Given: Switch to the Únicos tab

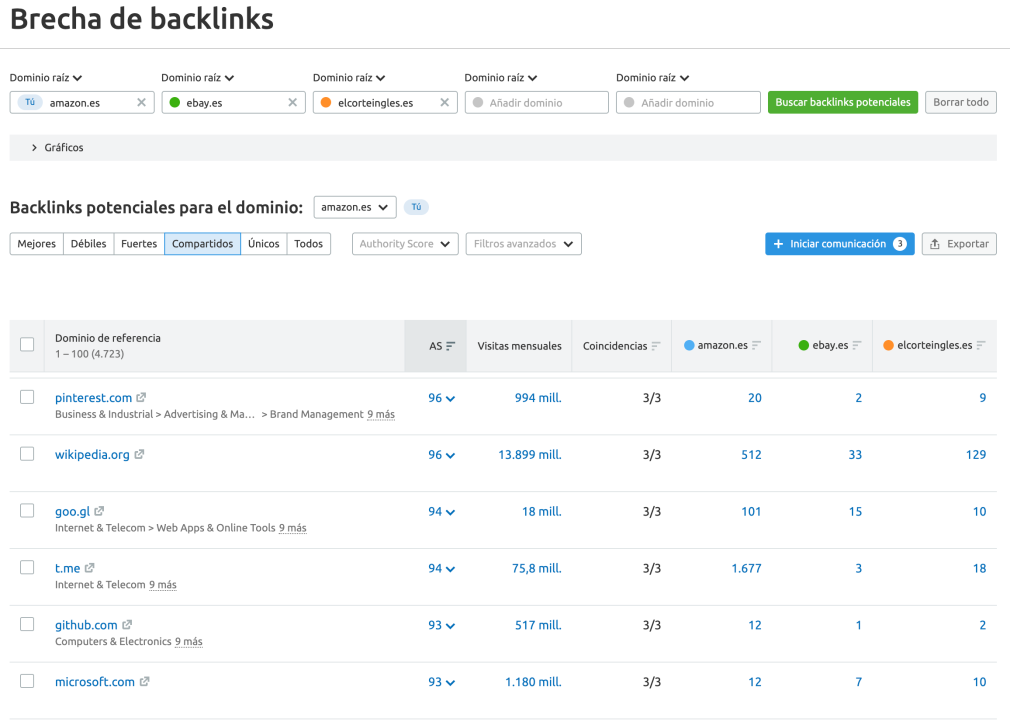Looking at the screenshot, I should coord(264,243).
